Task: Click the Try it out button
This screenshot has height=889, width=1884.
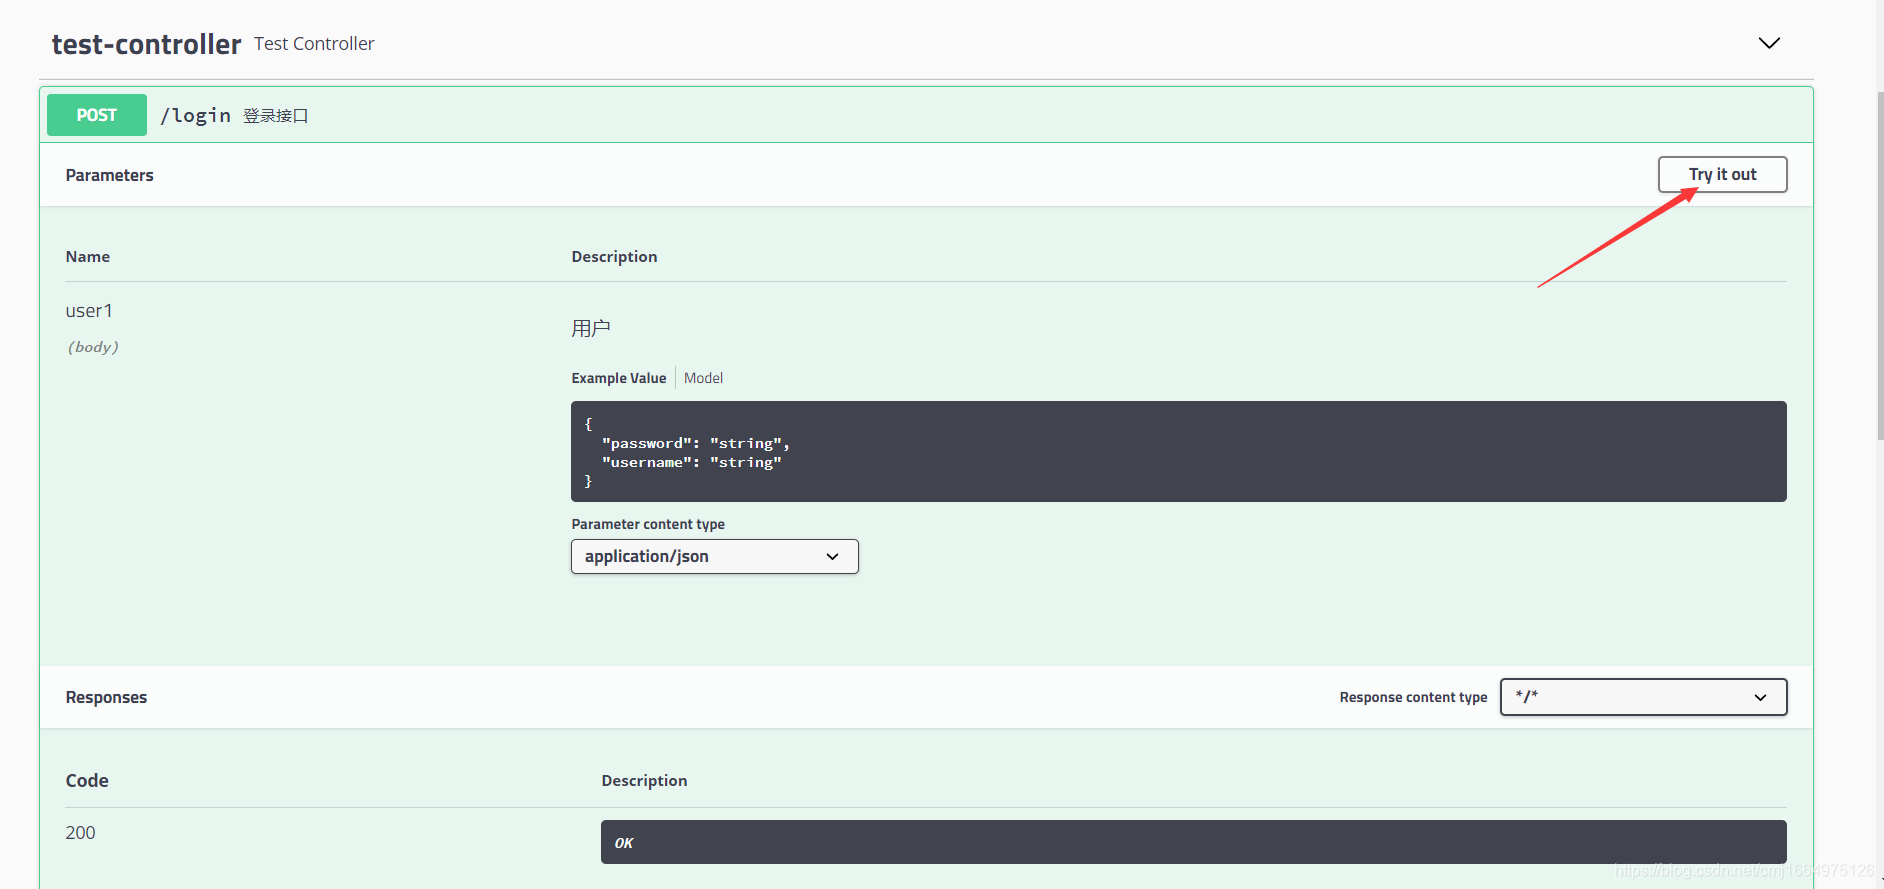Action: 1722,174
